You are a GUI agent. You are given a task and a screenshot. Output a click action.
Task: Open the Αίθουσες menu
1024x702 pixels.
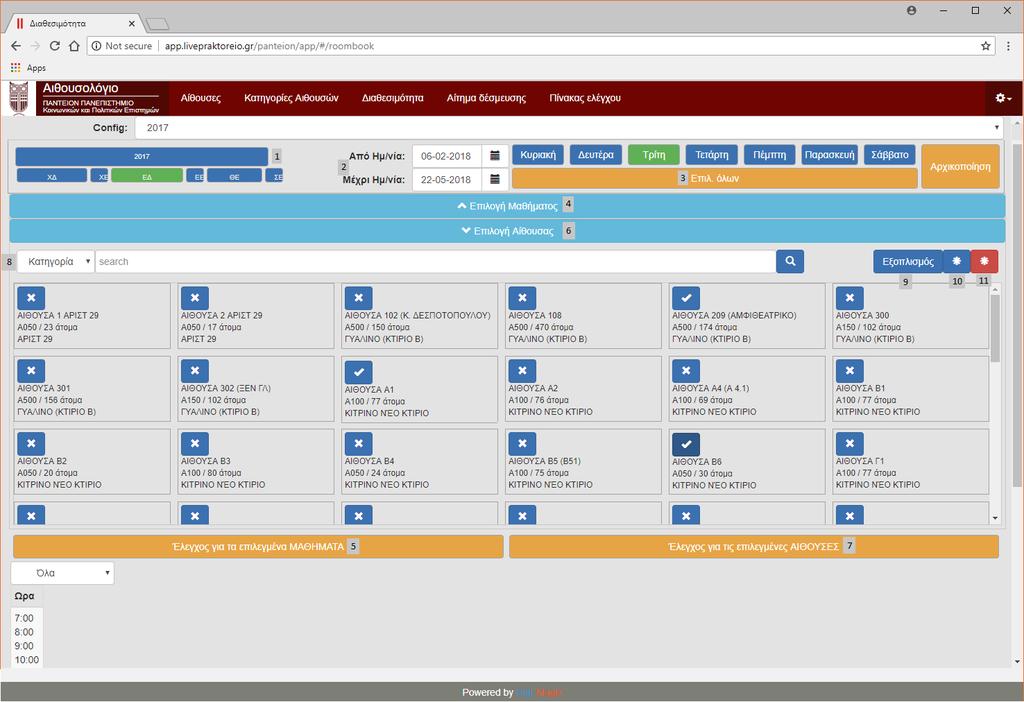pyautogui.click(x=200, y=98)
